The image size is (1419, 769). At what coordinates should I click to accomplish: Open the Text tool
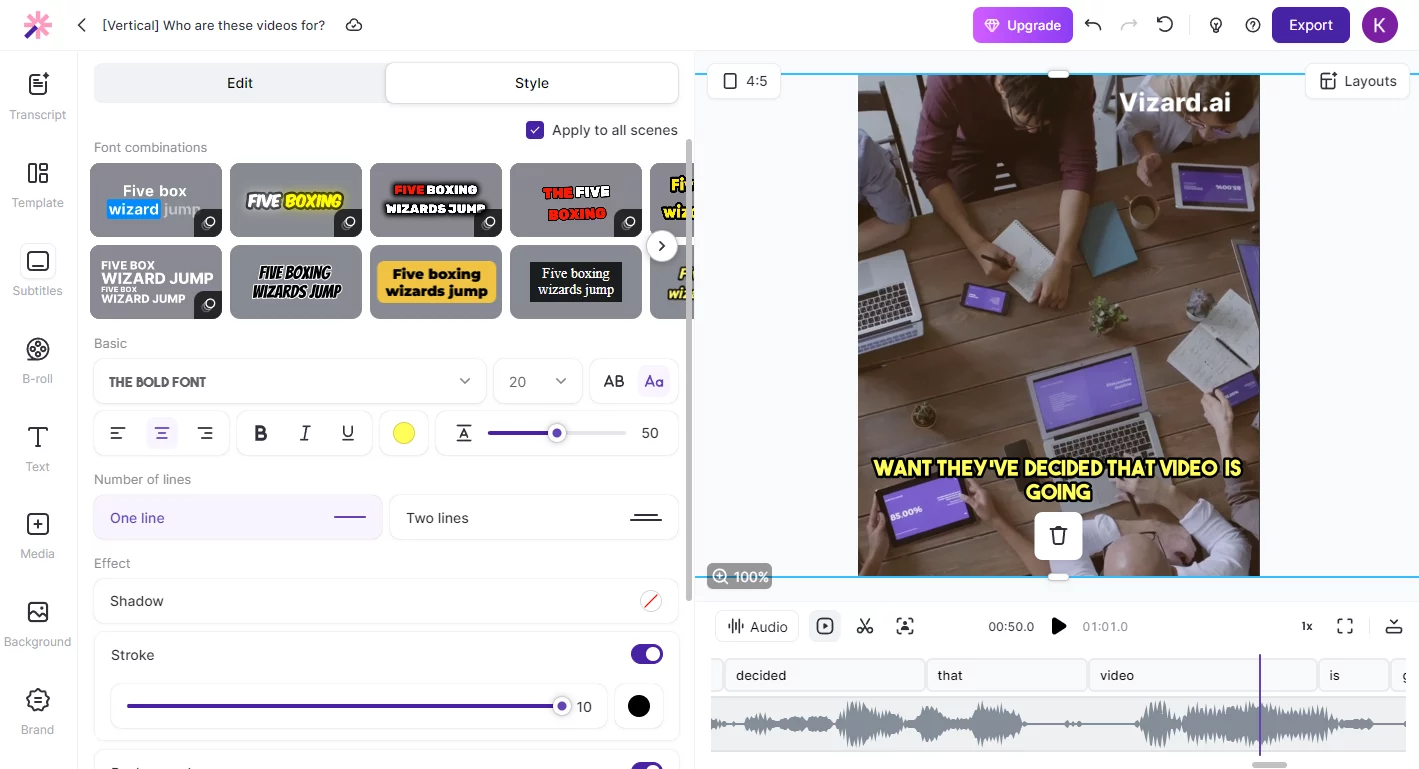click(x=38, y=448)
